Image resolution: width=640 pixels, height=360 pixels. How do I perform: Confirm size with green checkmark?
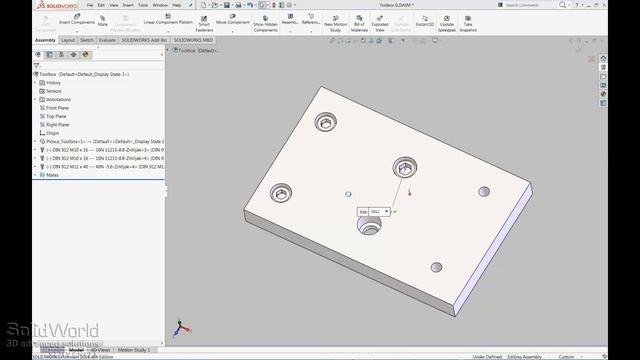click(395, 211)
